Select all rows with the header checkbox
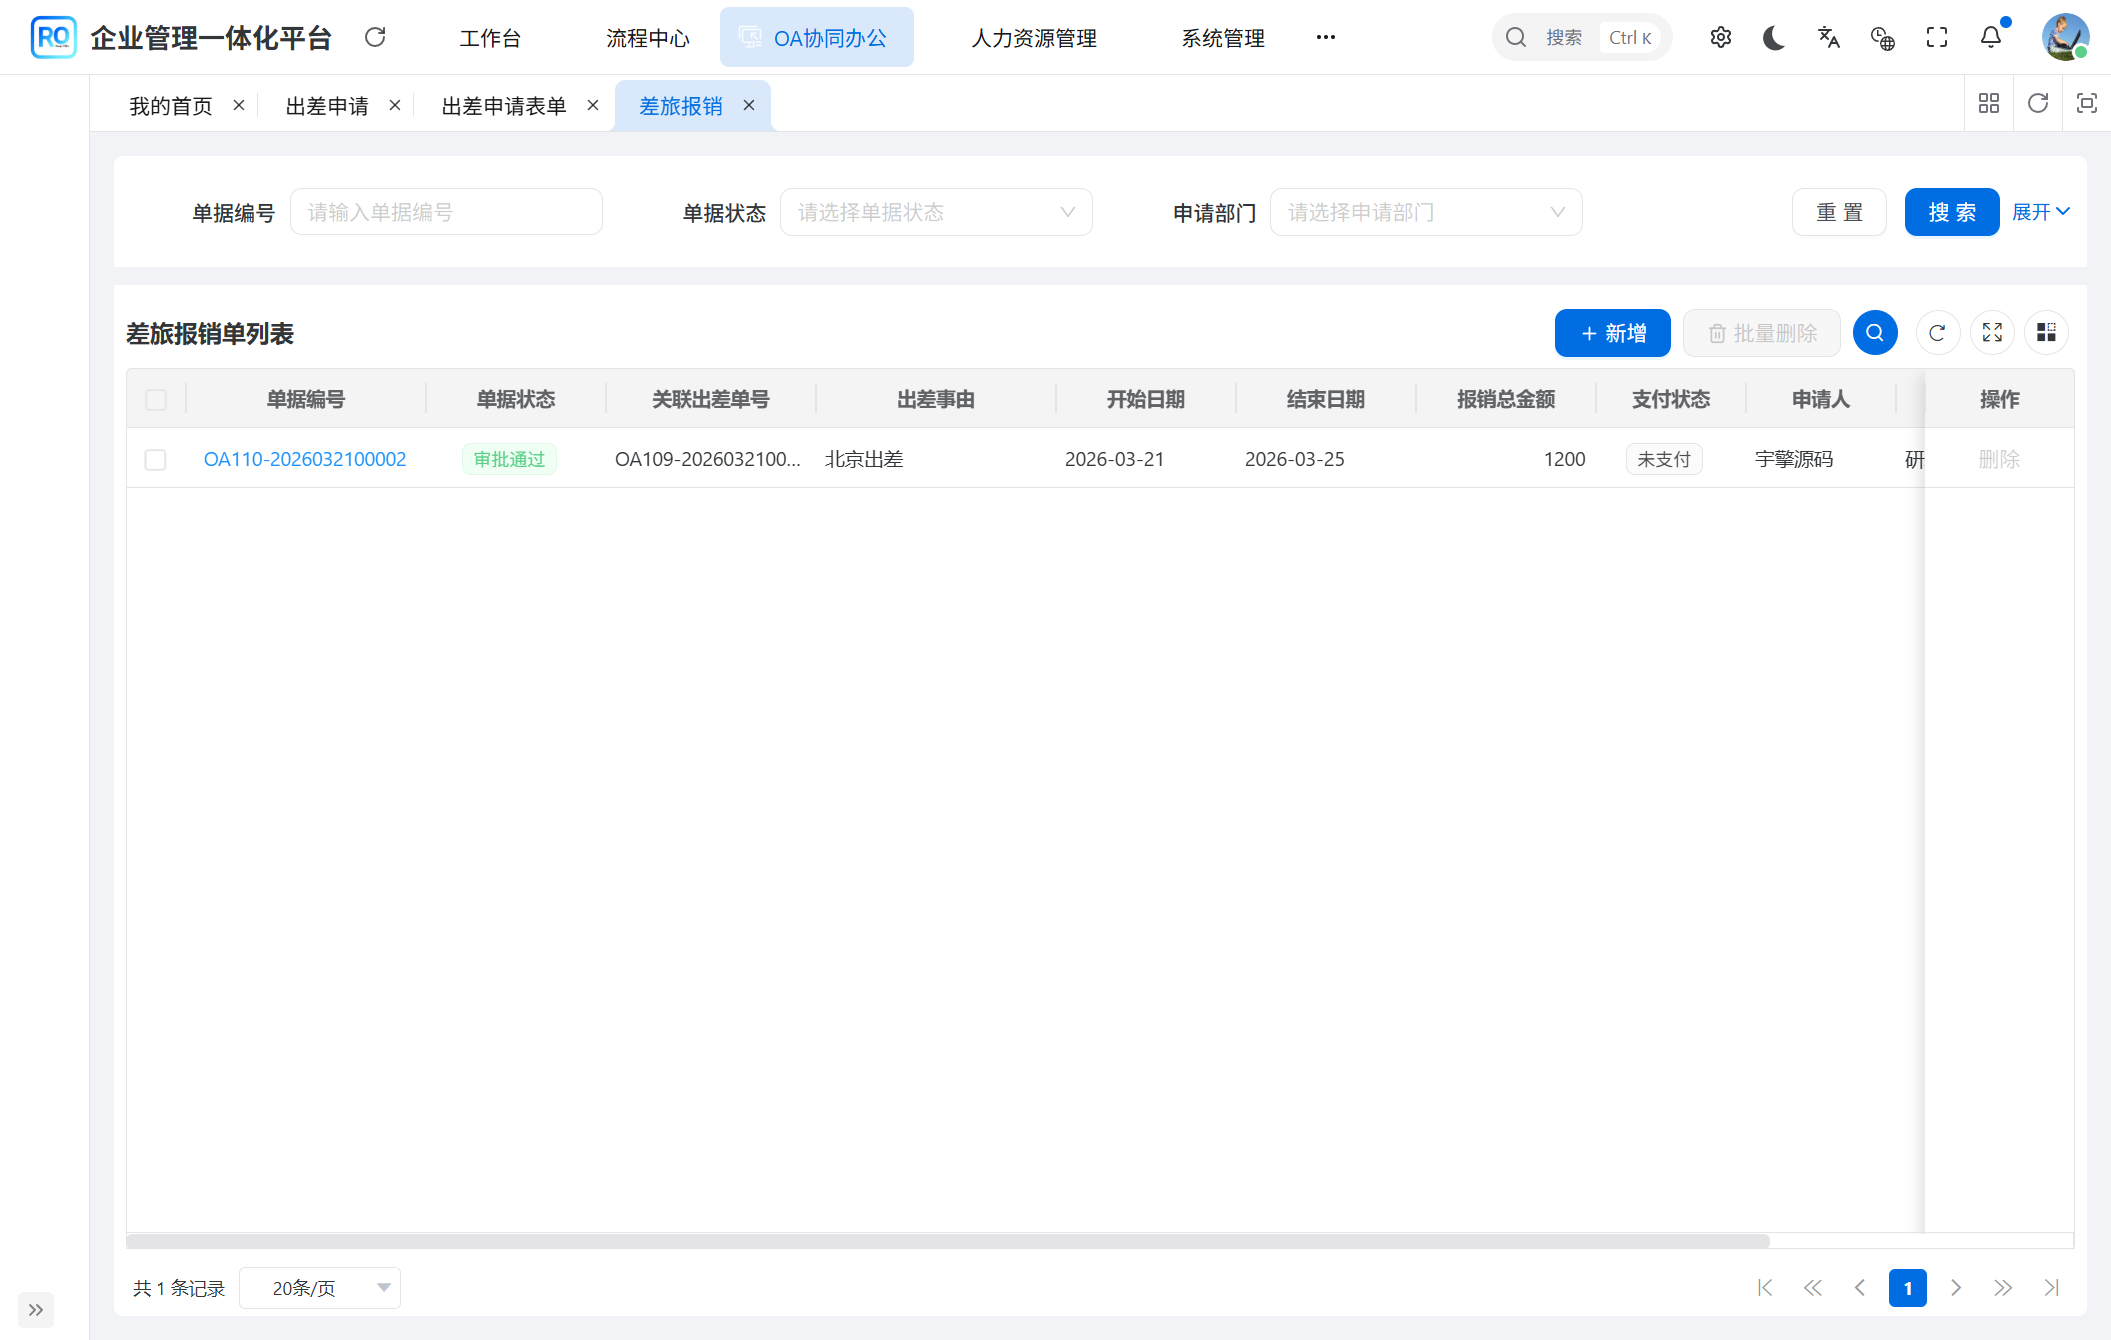The image size is (2111, 1340). [156, 400]
